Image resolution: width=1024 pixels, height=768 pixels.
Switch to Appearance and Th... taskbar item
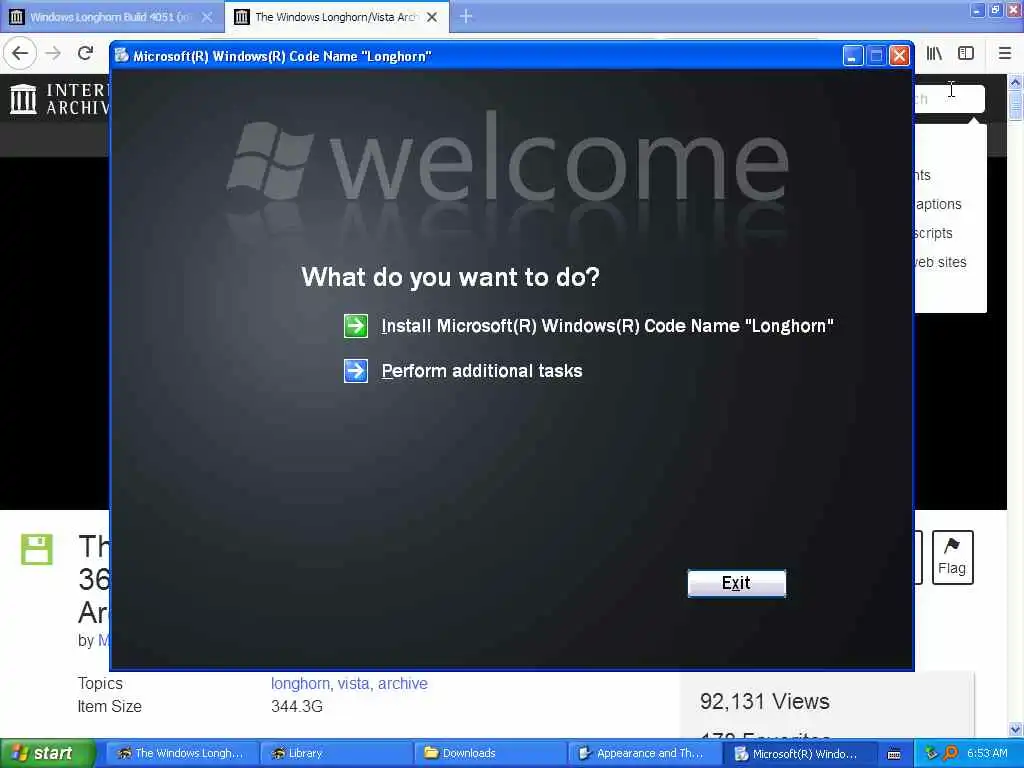pos(644,754)
